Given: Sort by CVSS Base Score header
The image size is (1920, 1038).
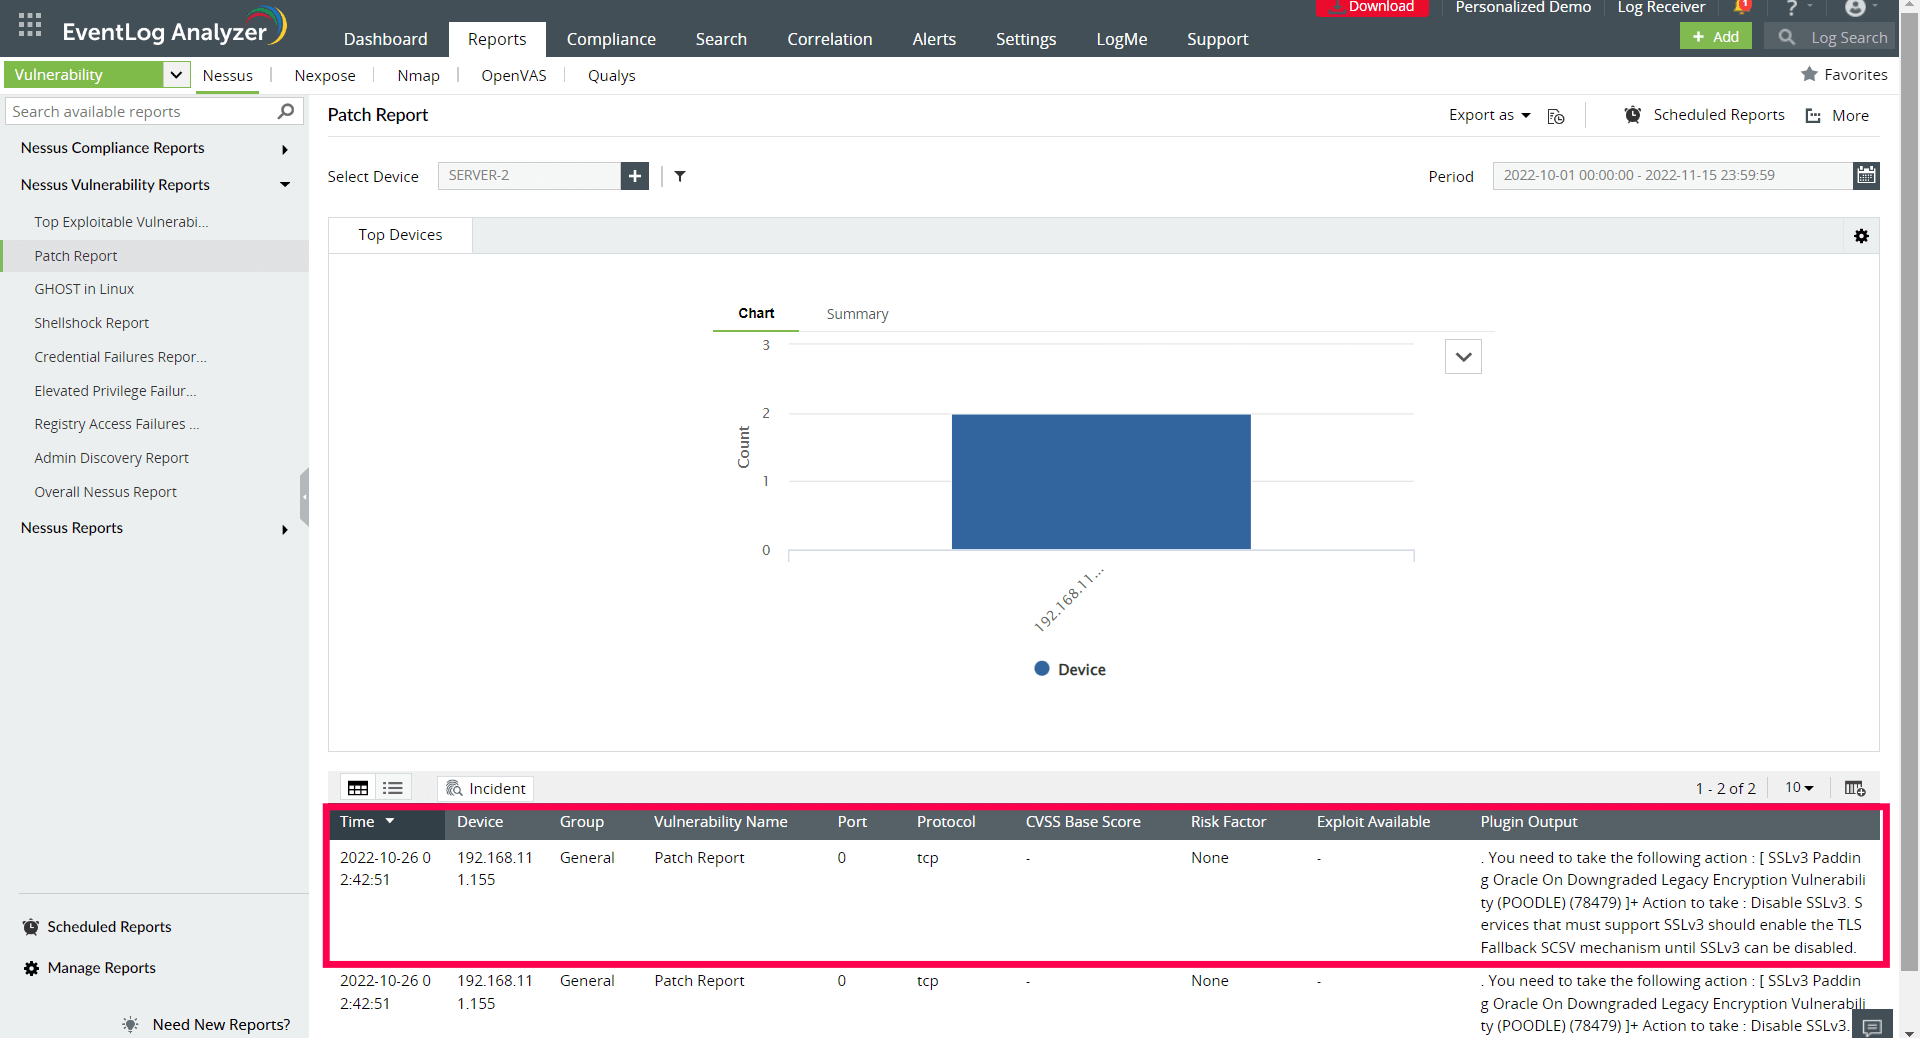Looking at the screenshot, I should click(x=1083, y=822).
